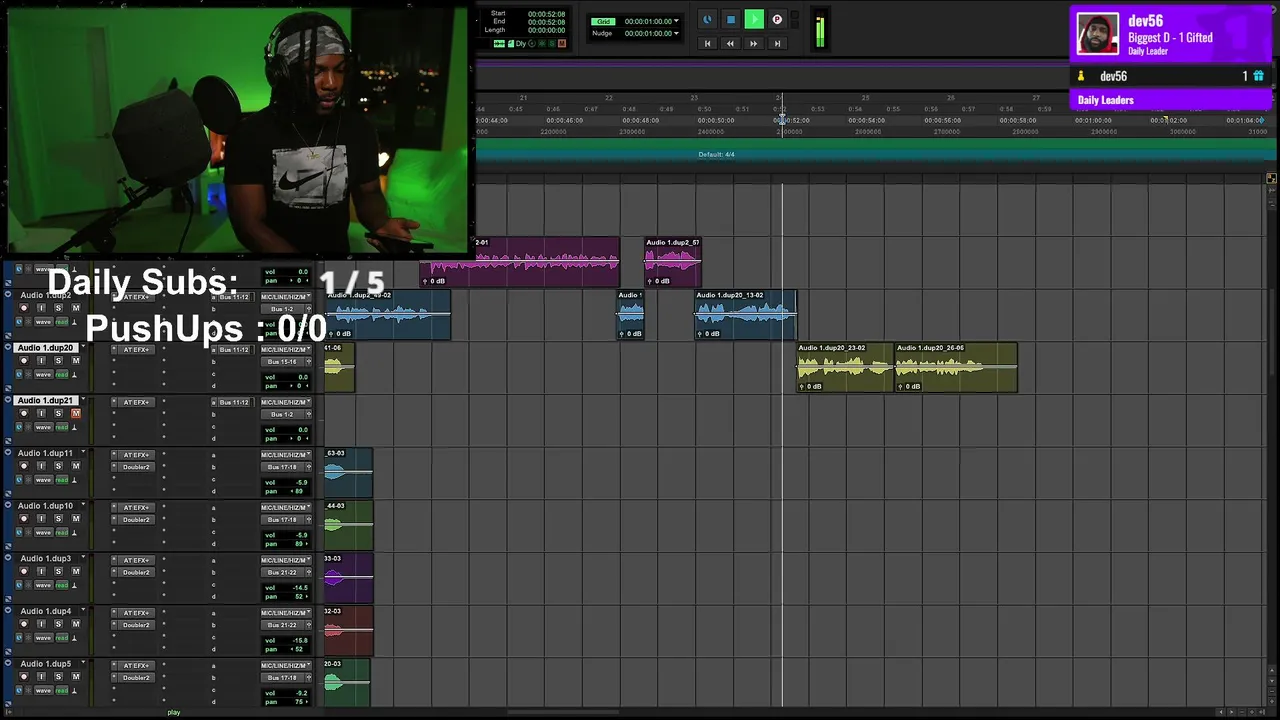Open the wave view selector on Audio 1.dup20
Image resolution: width=1280 pixels, height=720 pixels.
43,374
